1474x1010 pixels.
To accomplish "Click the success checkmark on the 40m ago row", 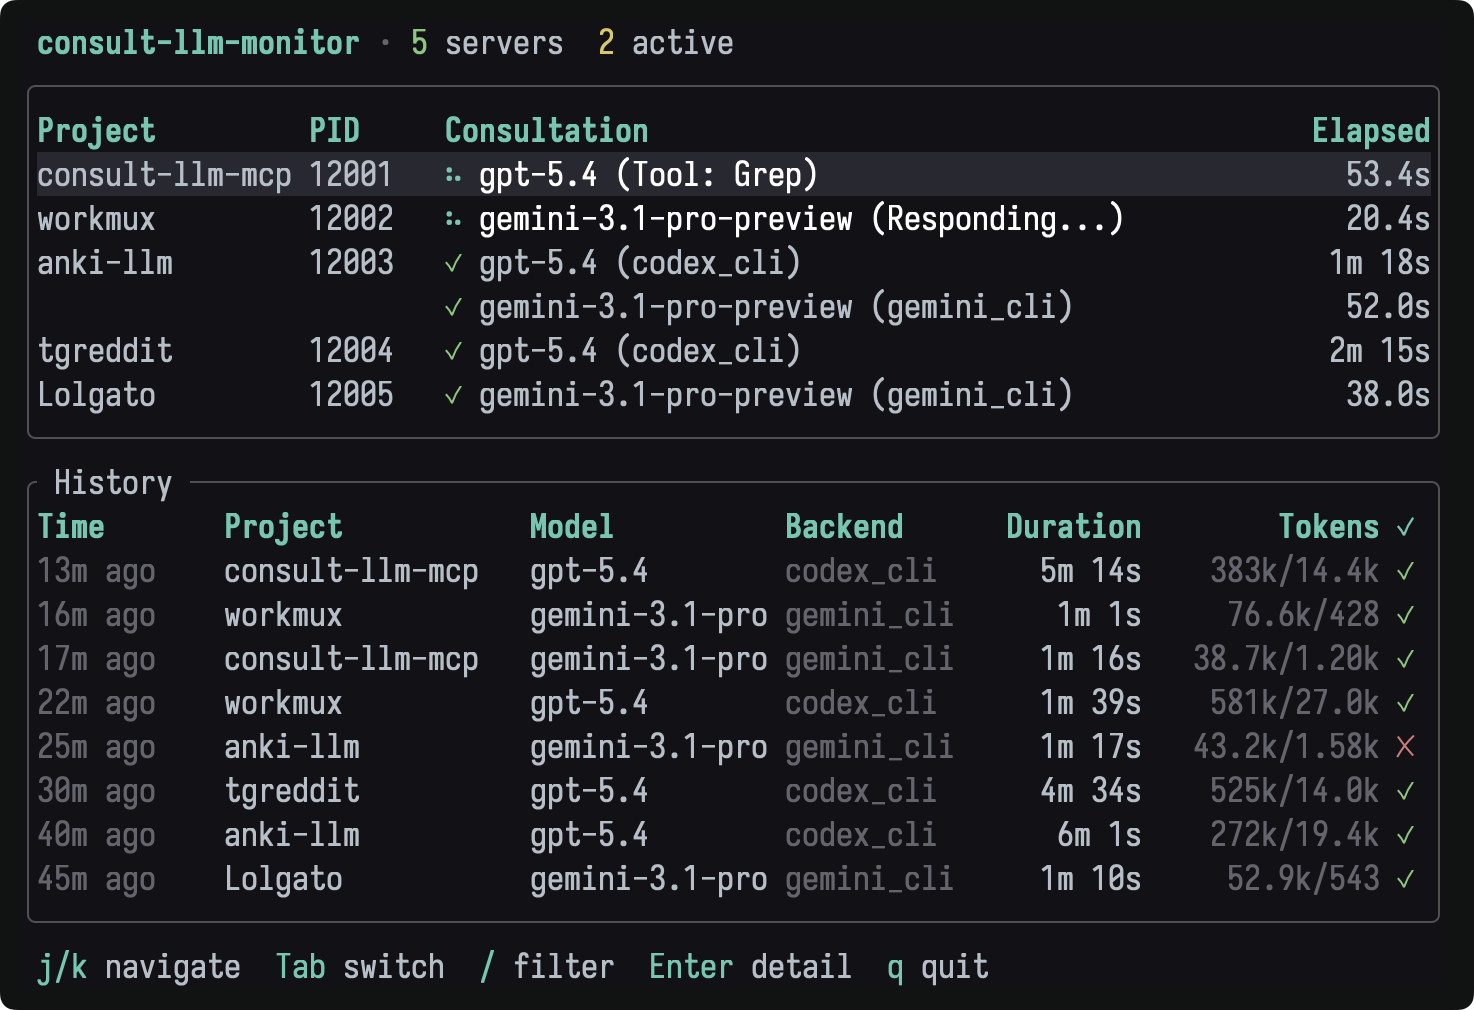I will [1406, 835].
